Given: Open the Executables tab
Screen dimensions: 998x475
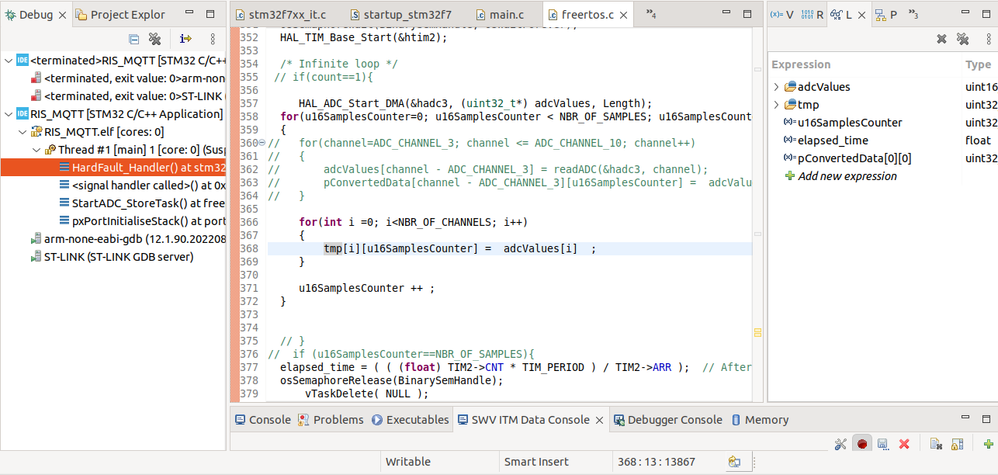Looking at the screenshot, I should pyautogui.click(x=410, y=420).
